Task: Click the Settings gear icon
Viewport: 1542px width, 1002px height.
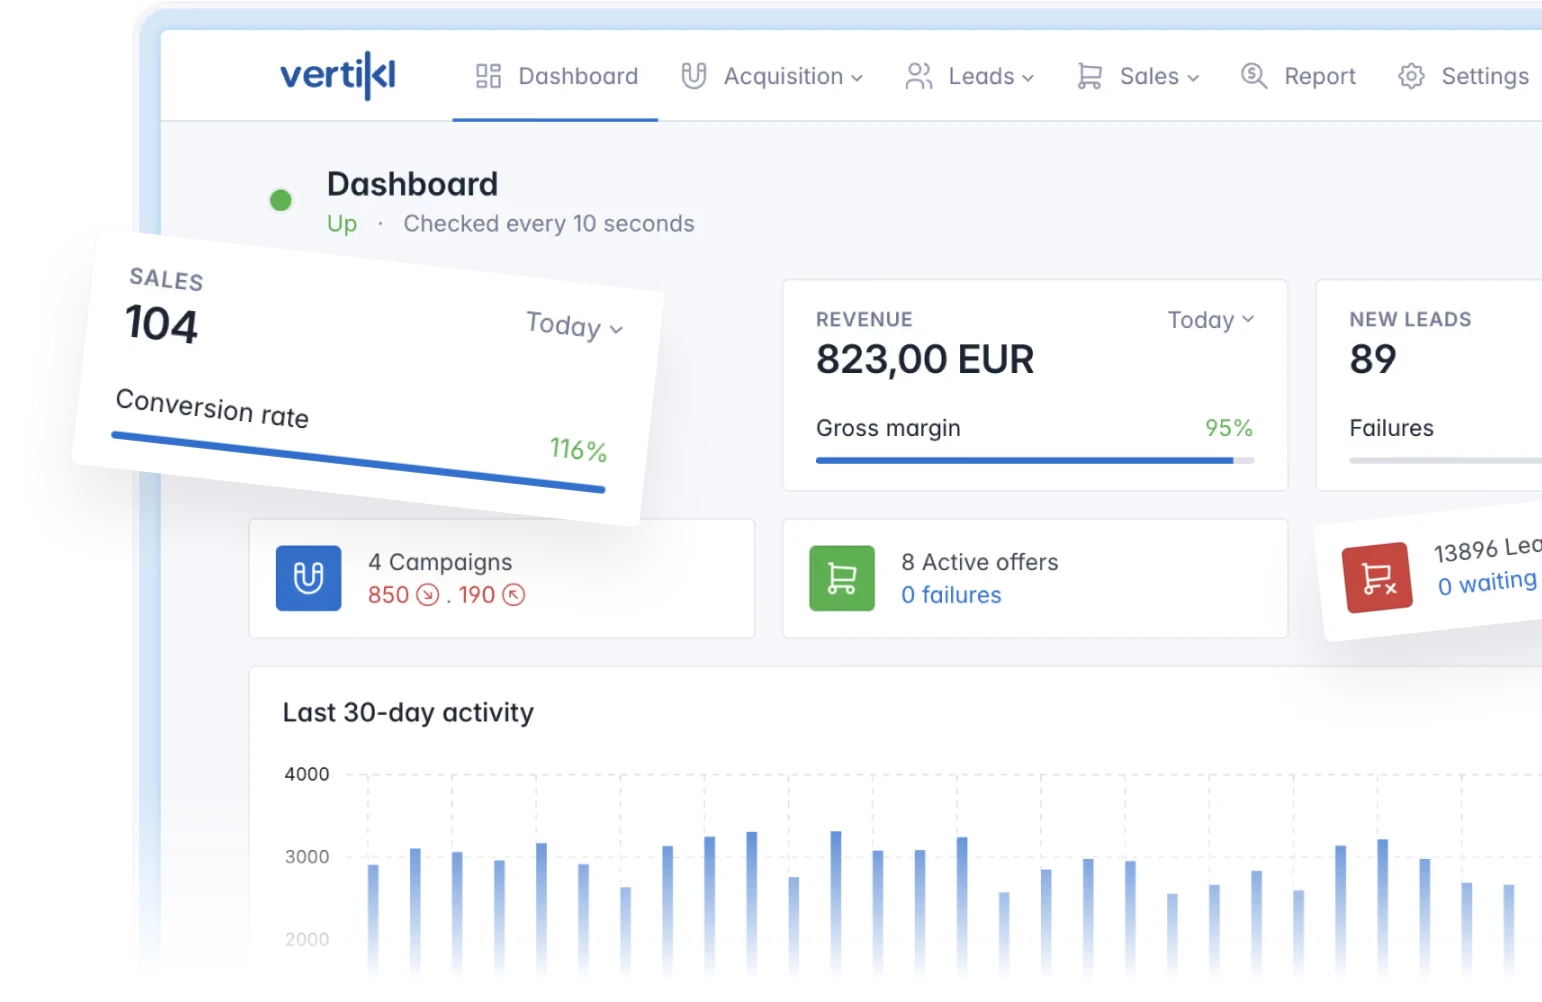Action: tap(1412, 75)
